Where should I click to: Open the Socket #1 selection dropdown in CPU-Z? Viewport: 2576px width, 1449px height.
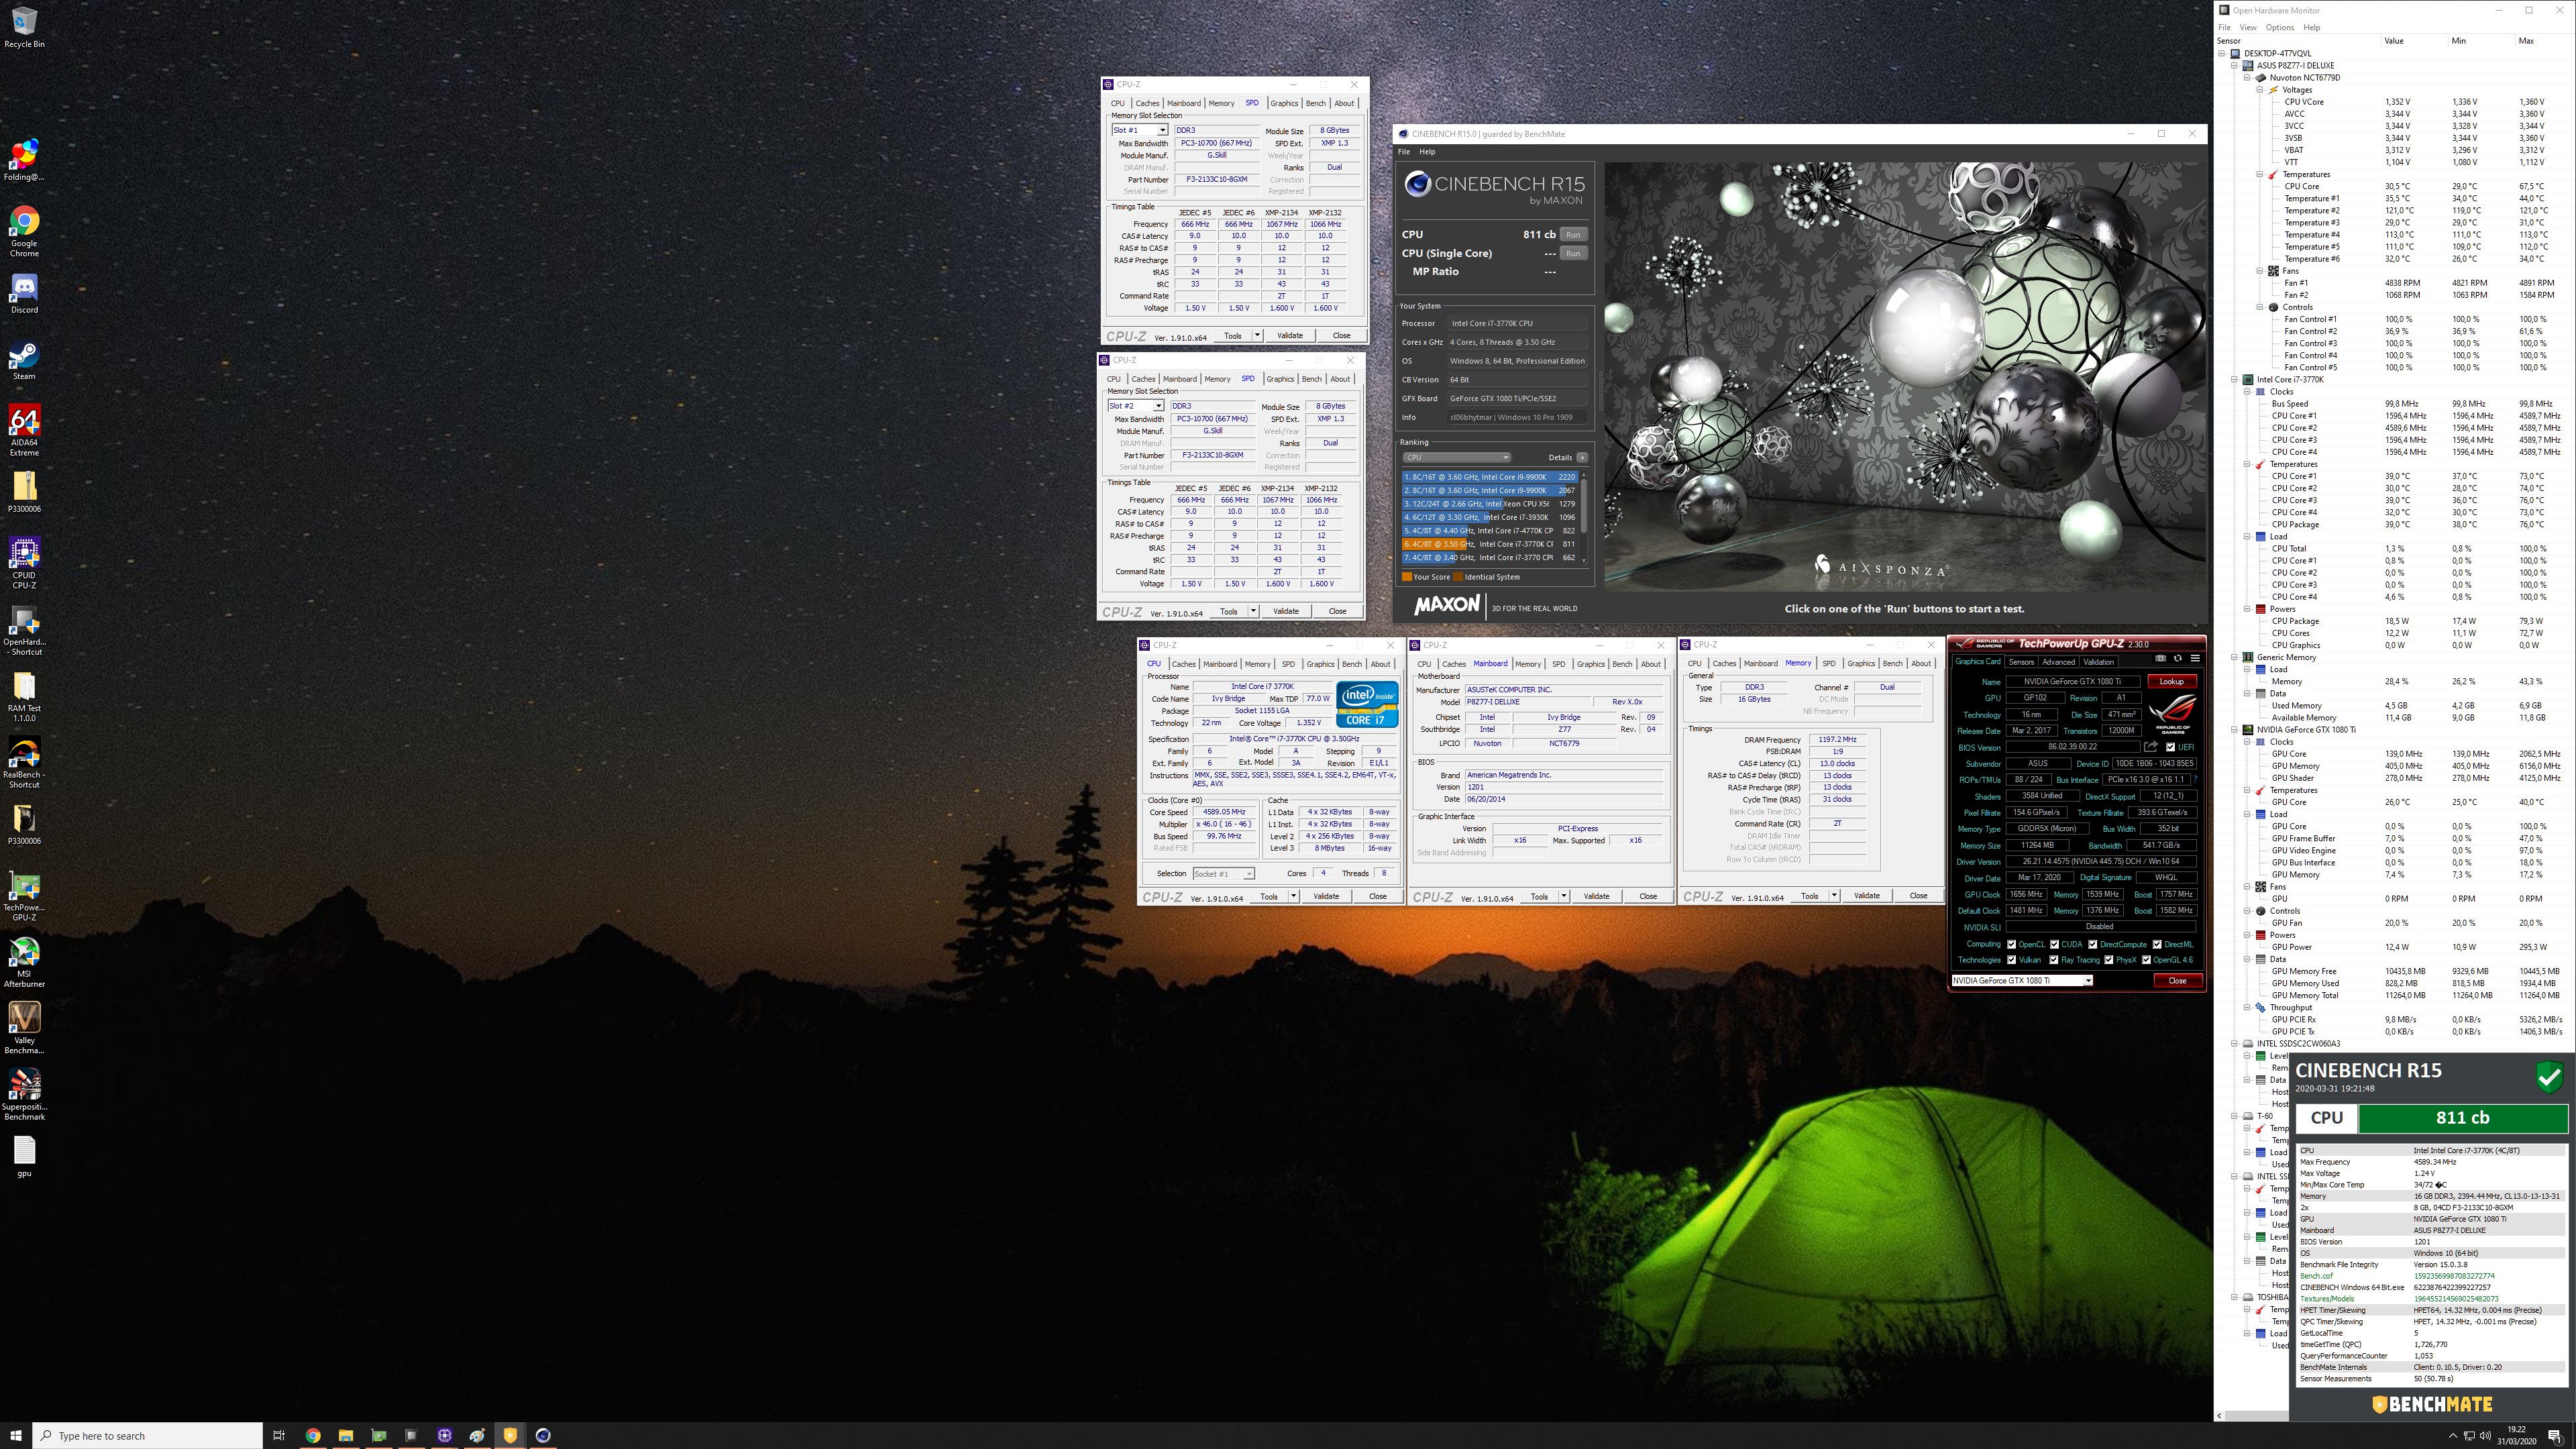(x=1223, y=873)
